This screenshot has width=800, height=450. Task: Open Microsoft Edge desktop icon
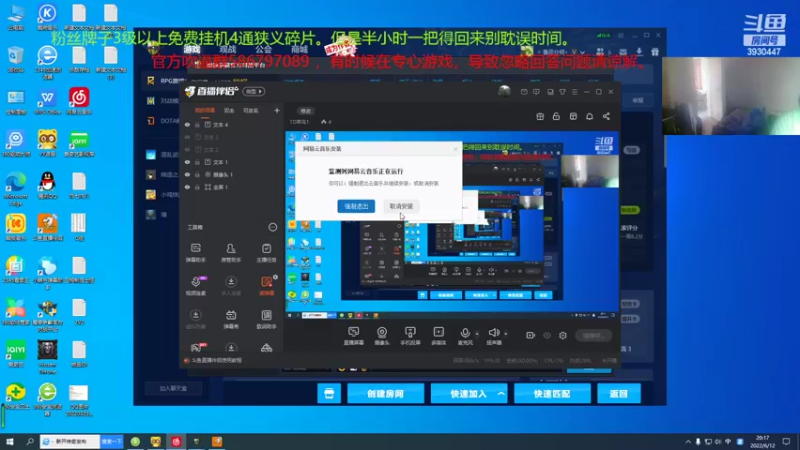tap(15, 188)
